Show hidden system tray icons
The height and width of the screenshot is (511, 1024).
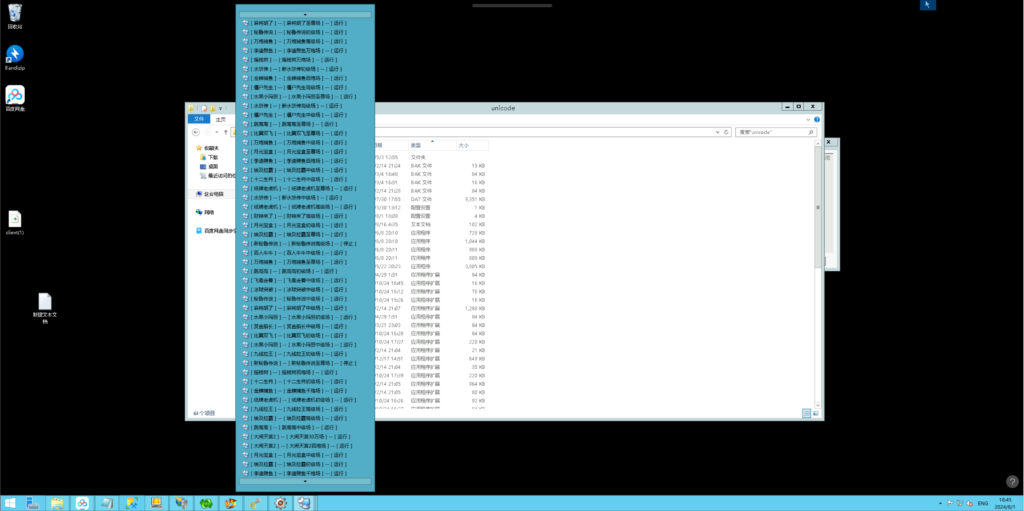938,503
